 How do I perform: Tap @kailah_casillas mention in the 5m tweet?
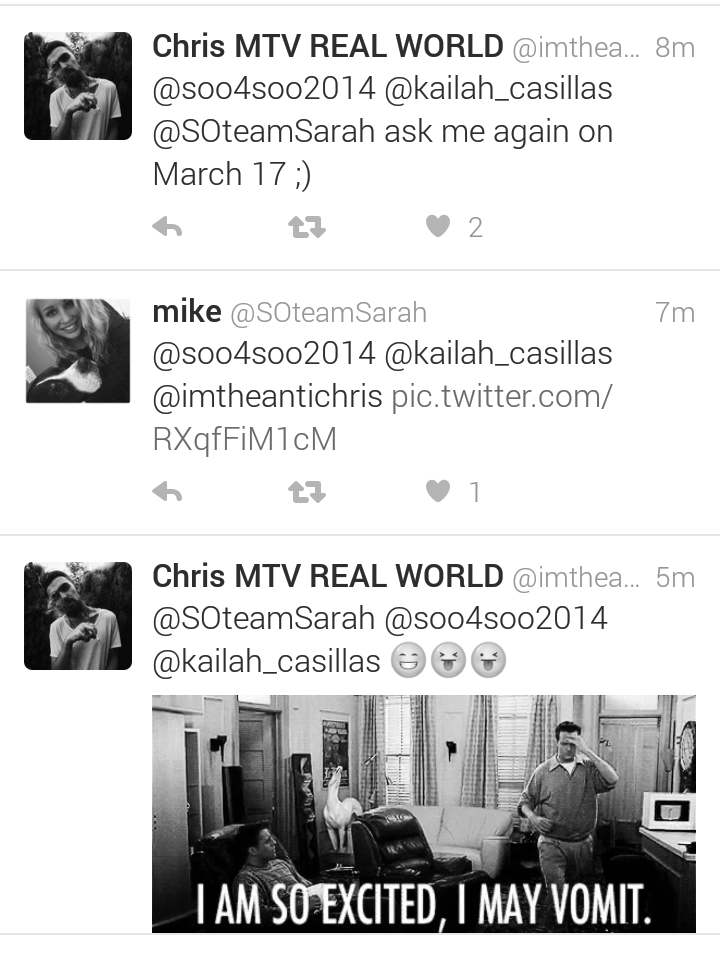point(266,662)
